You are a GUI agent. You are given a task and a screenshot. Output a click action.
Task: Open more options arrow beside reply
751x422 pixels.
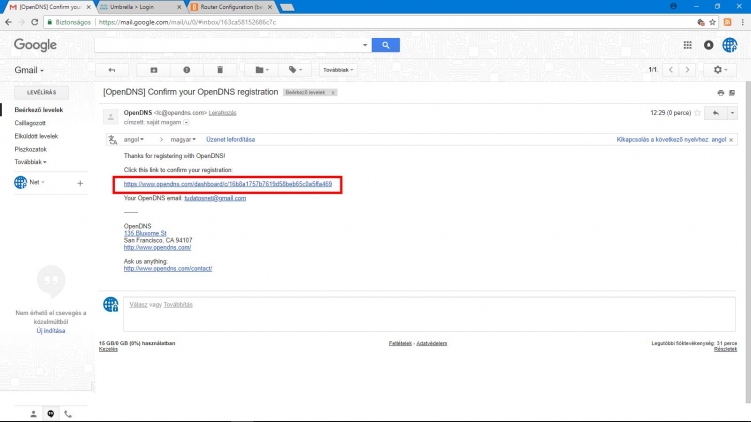(732, 113)
